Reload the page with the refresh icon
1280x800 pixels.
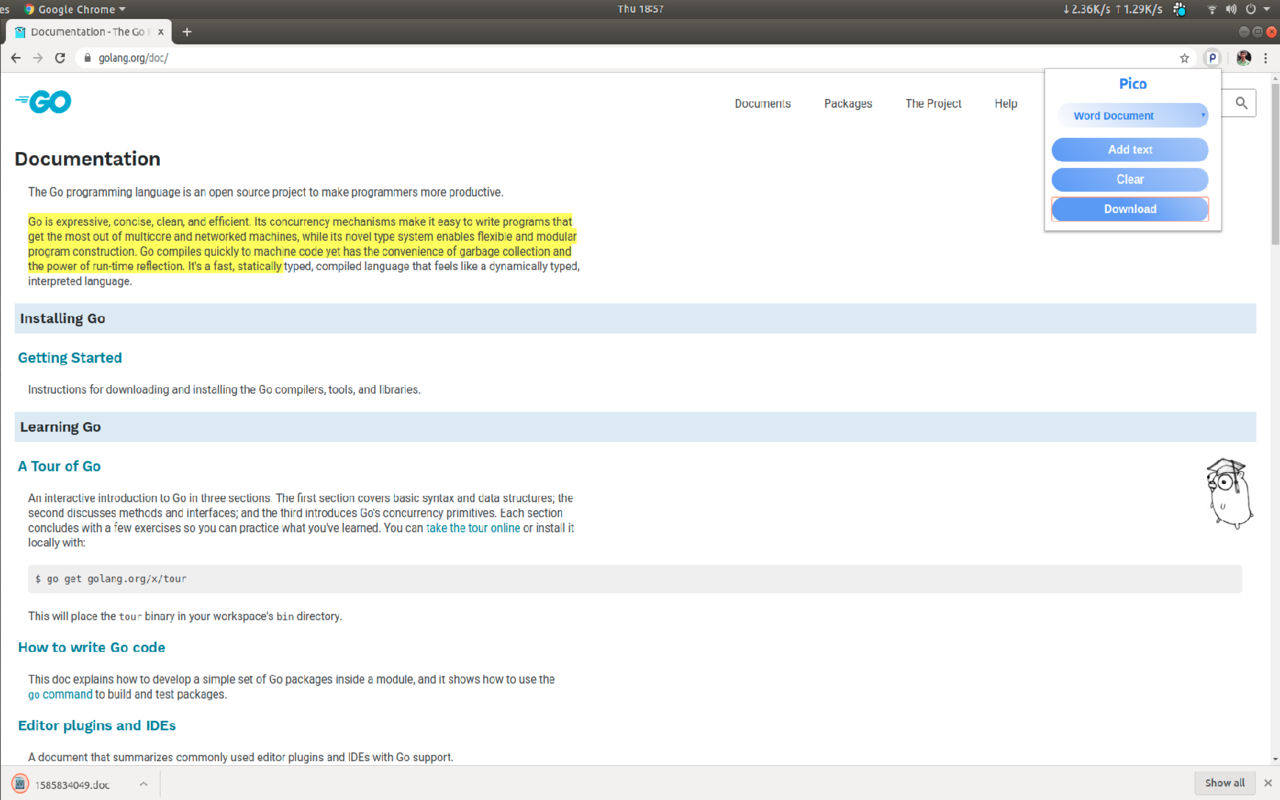click(x=60, y=58)
